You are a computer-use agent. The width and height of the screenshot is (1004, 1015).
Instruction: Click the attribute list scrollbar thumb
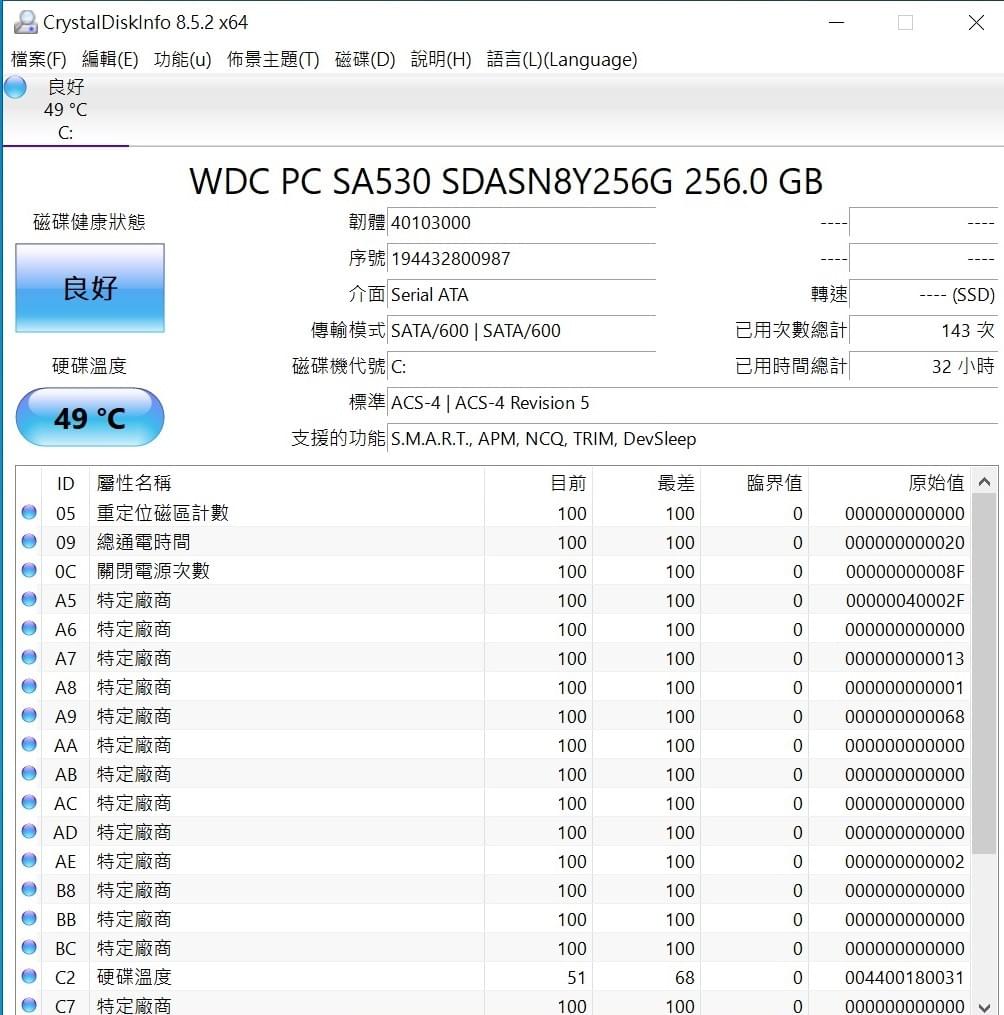[x=985, y=673]
